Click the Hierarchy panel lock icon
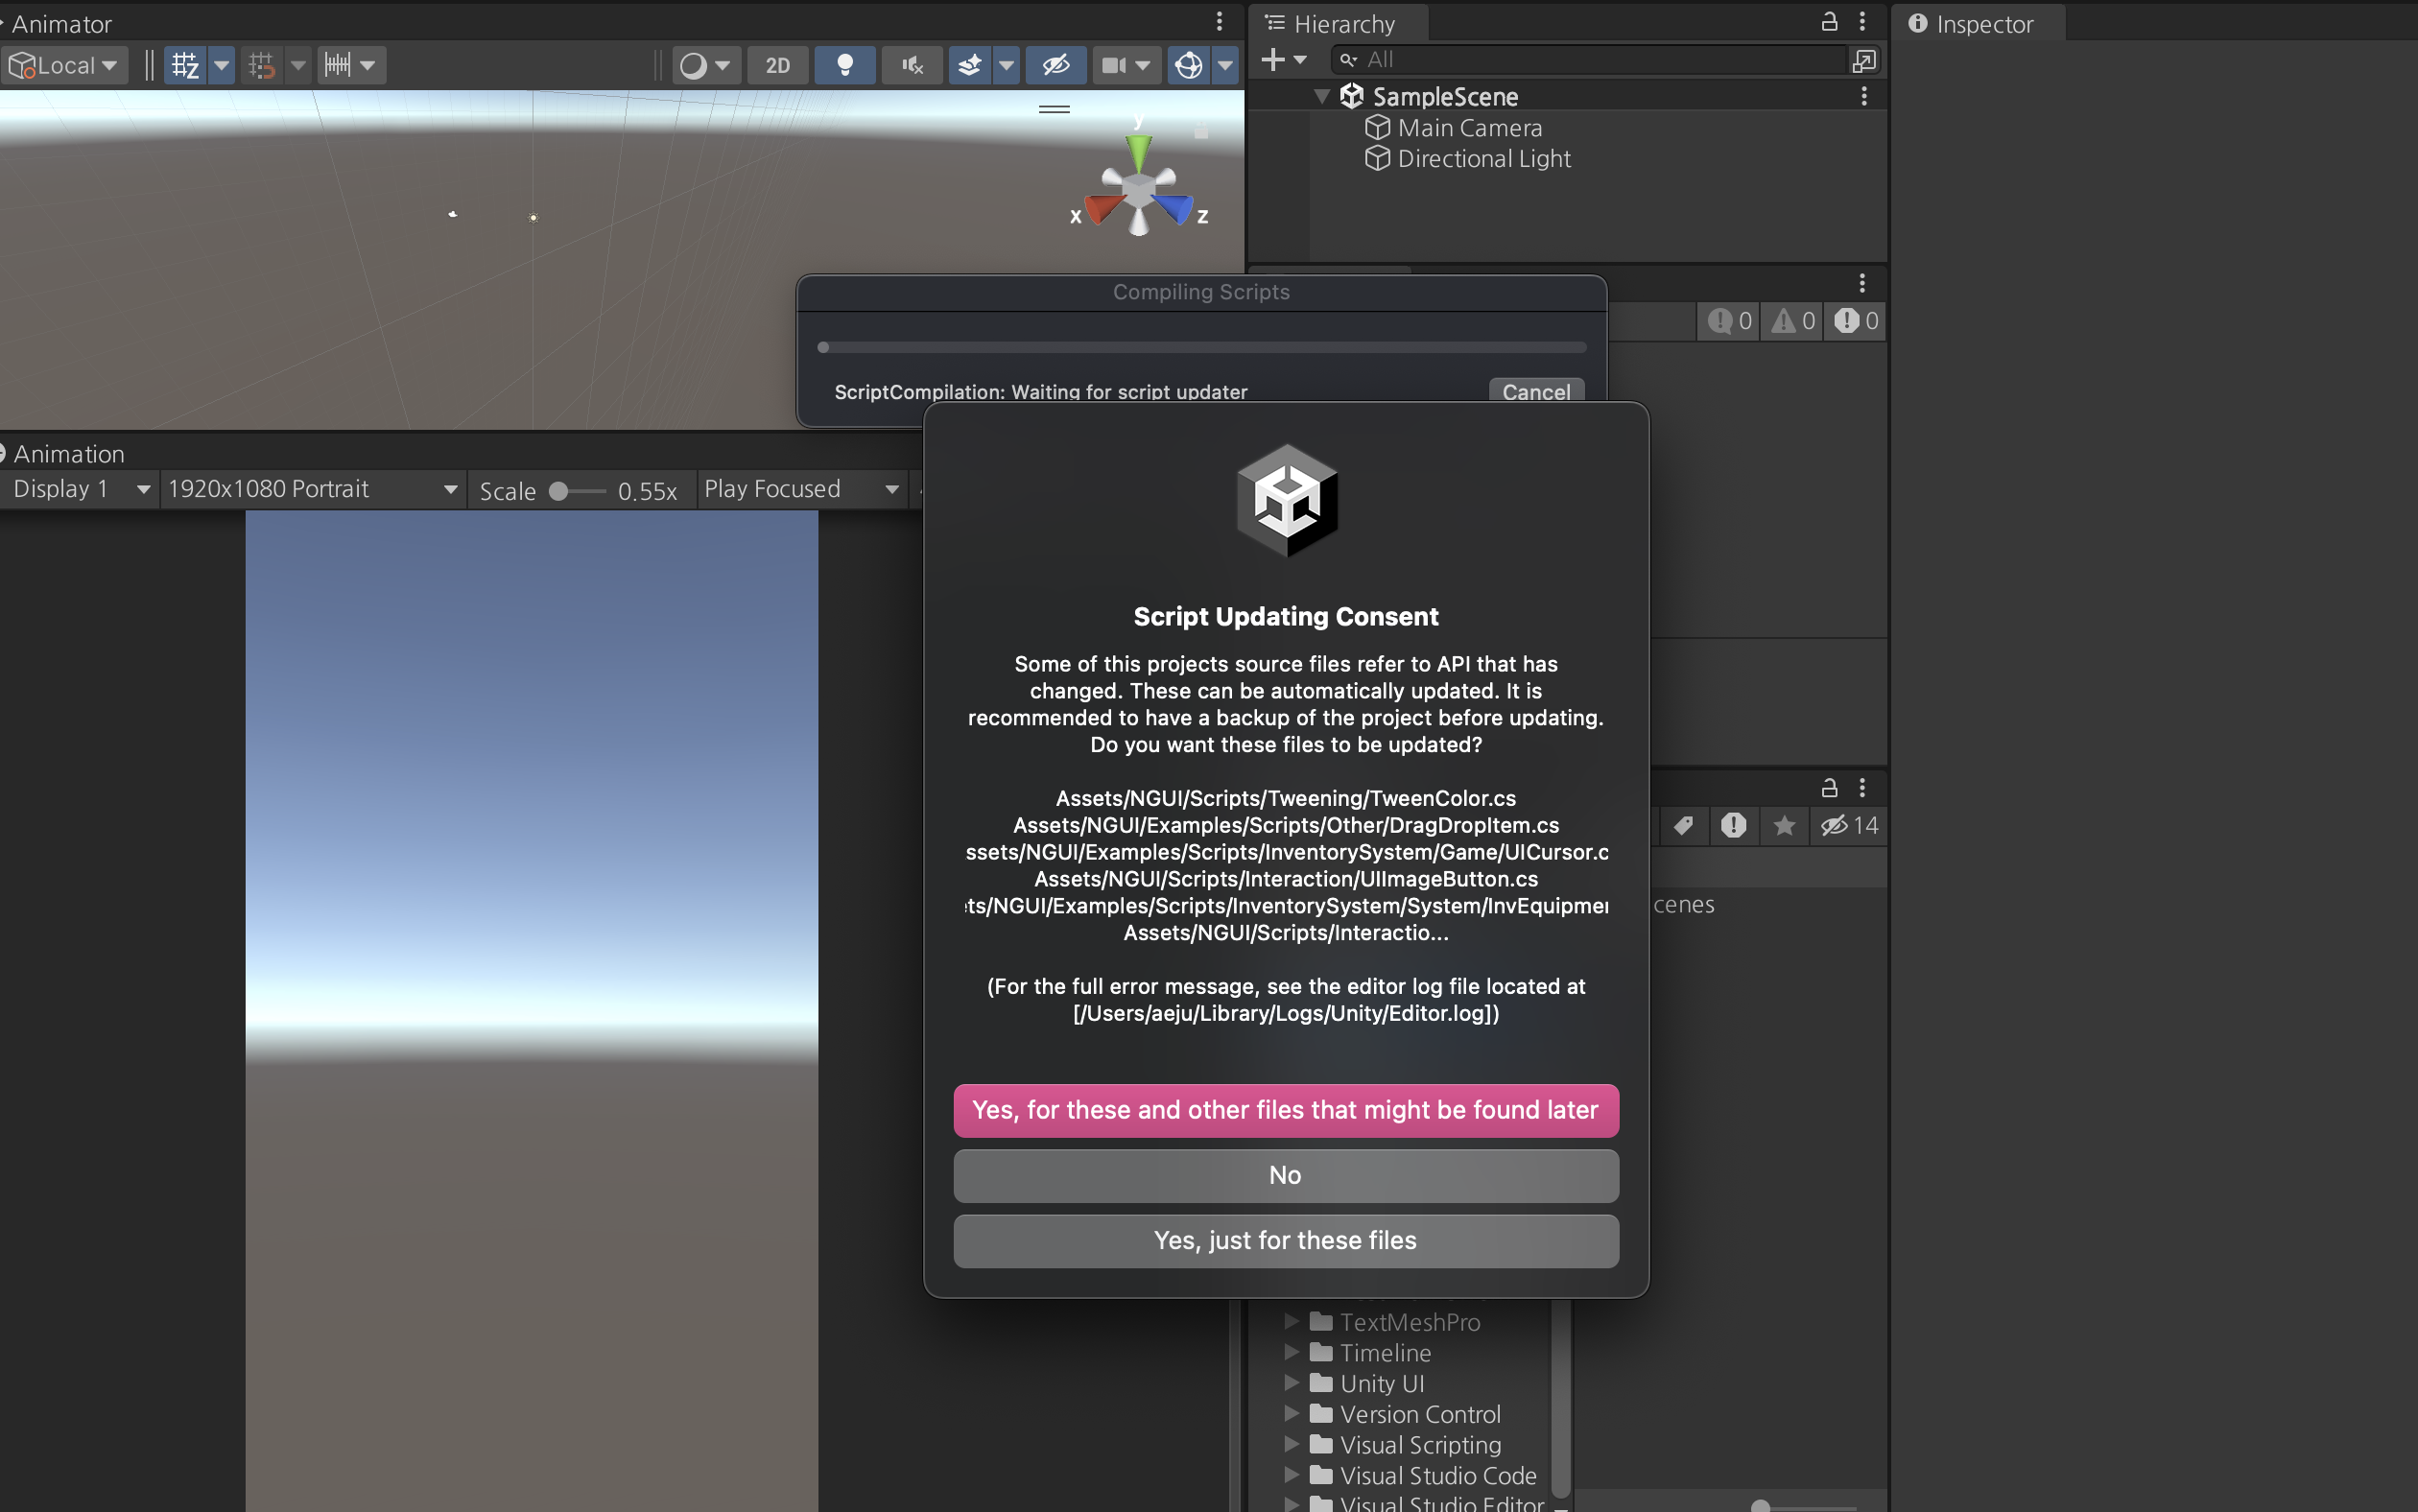 point(1829,21)
